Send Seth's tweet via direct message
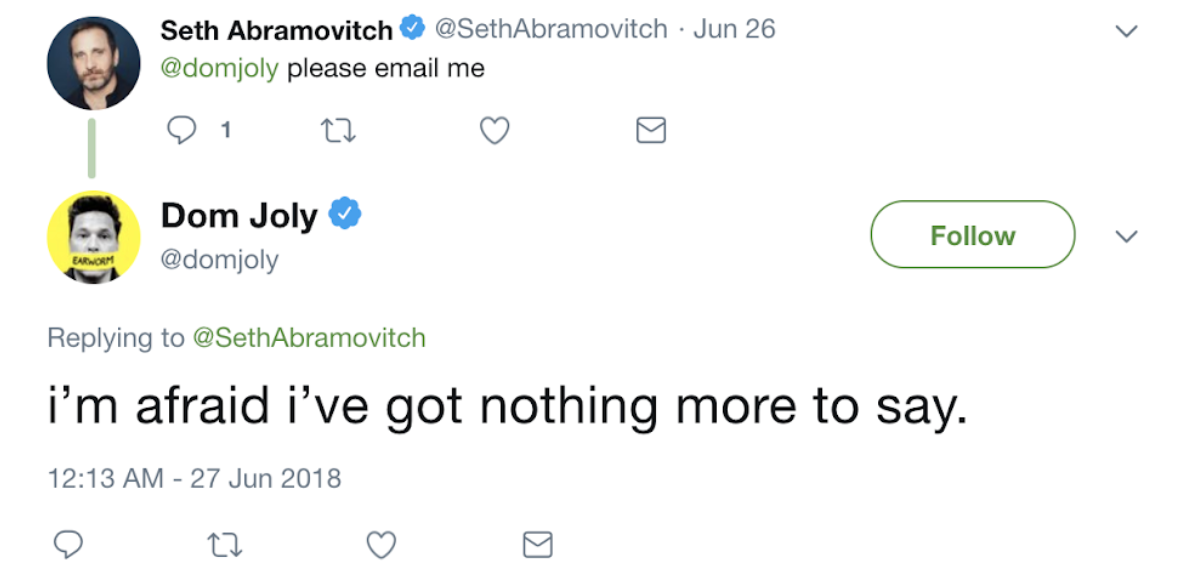The image size is (1192, 586). (651, 130)
